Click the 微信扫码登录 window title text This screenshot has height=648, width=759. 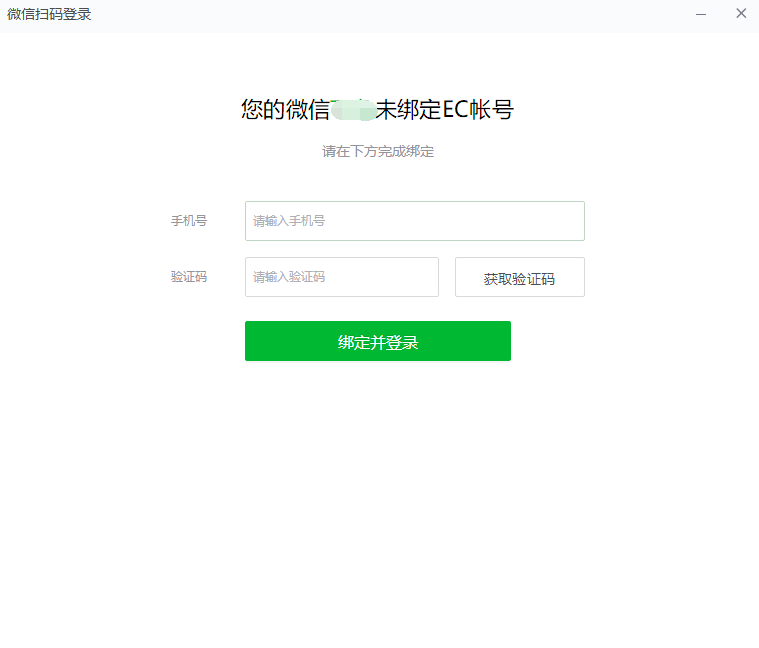49,14
